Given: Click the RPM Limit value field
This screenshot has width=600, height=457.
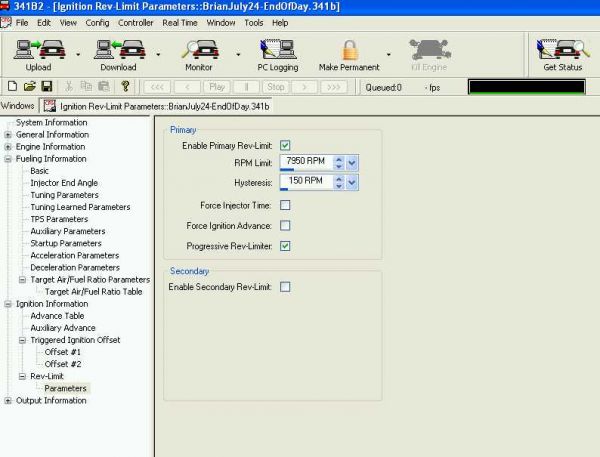Looking at the screenshot, I should click(x=305, y=160).
